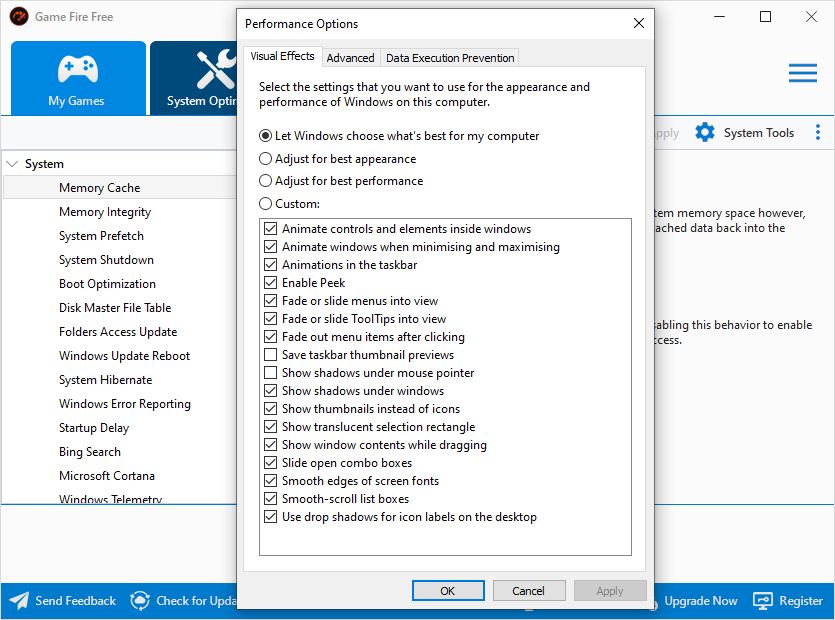Maximize the Game Fire Free window

click(x=765, y=17)
